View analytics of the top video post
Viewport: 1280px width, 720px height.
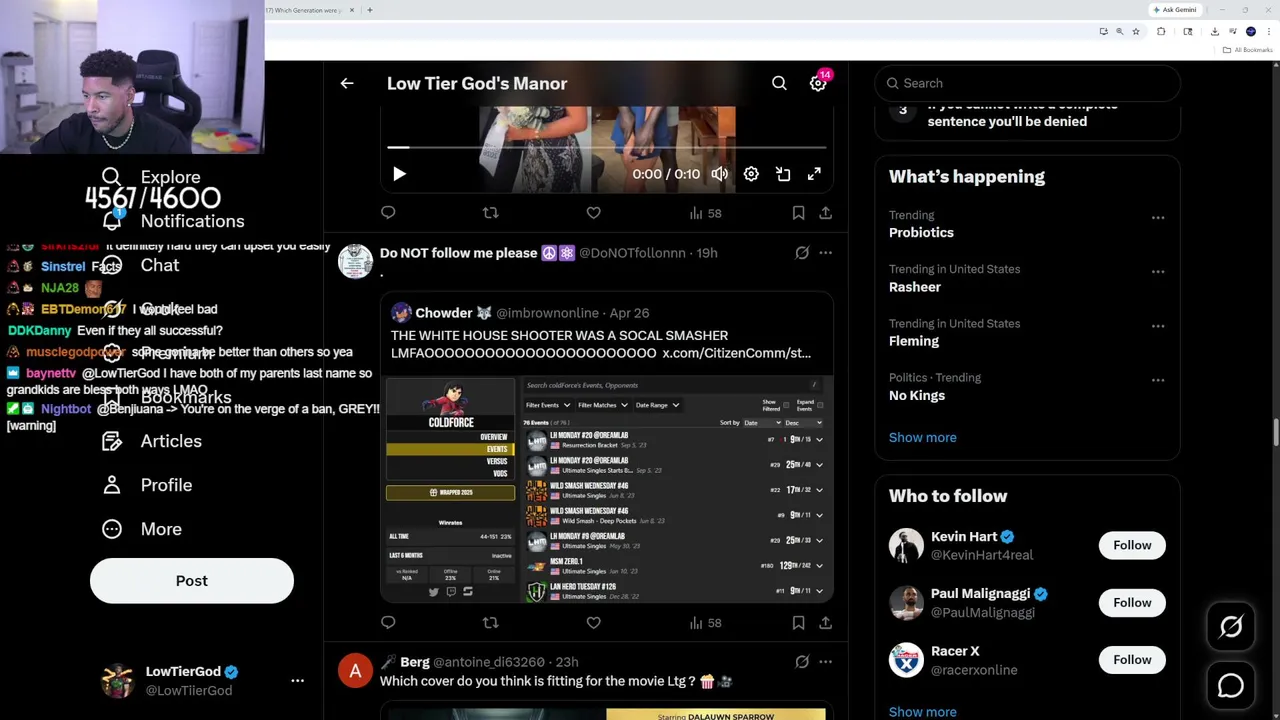coord(705,213)
